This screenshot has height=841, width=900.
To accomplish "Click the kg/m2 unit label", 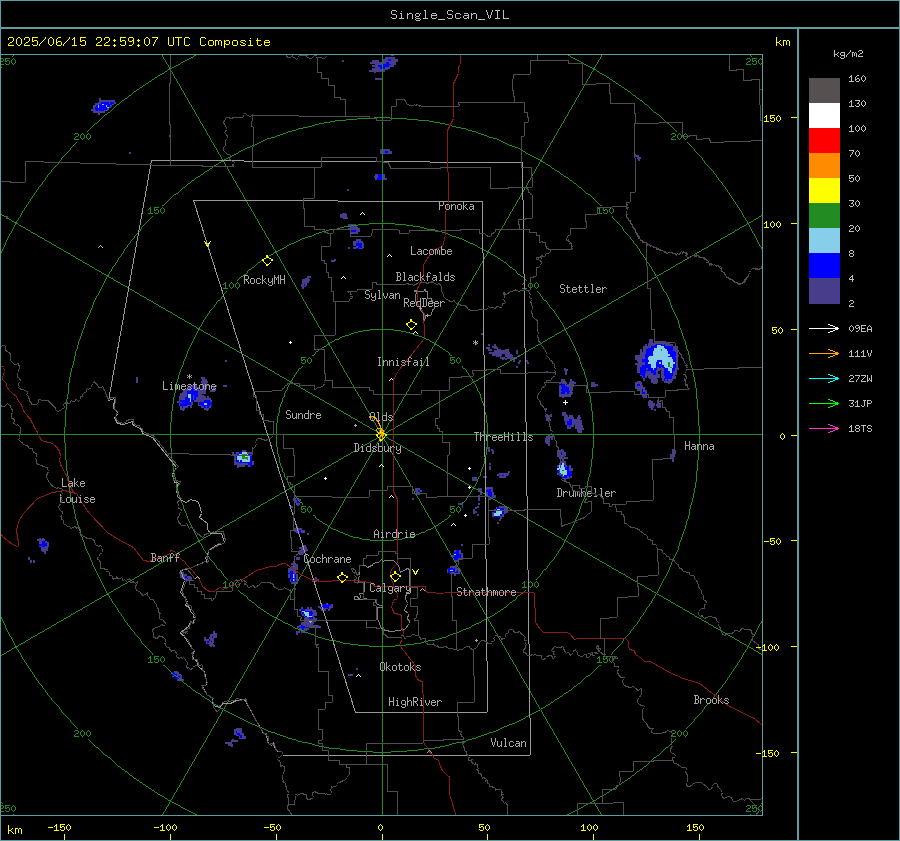I will [x=848, y=54].
